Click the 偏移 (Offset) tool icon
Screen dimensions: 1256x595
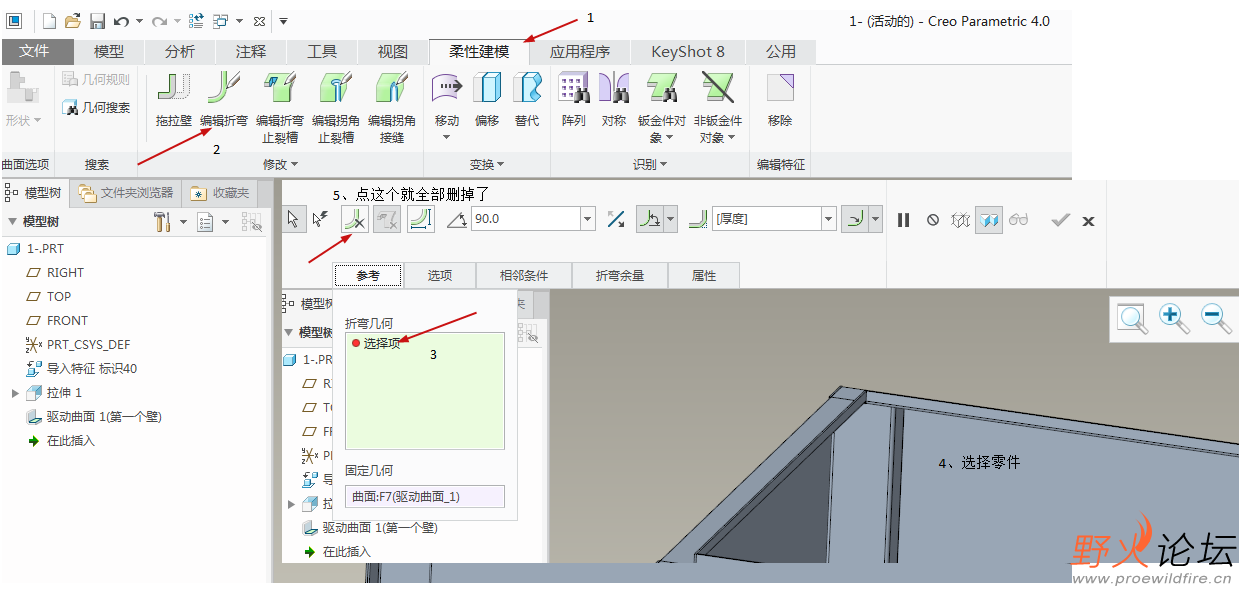487,89
